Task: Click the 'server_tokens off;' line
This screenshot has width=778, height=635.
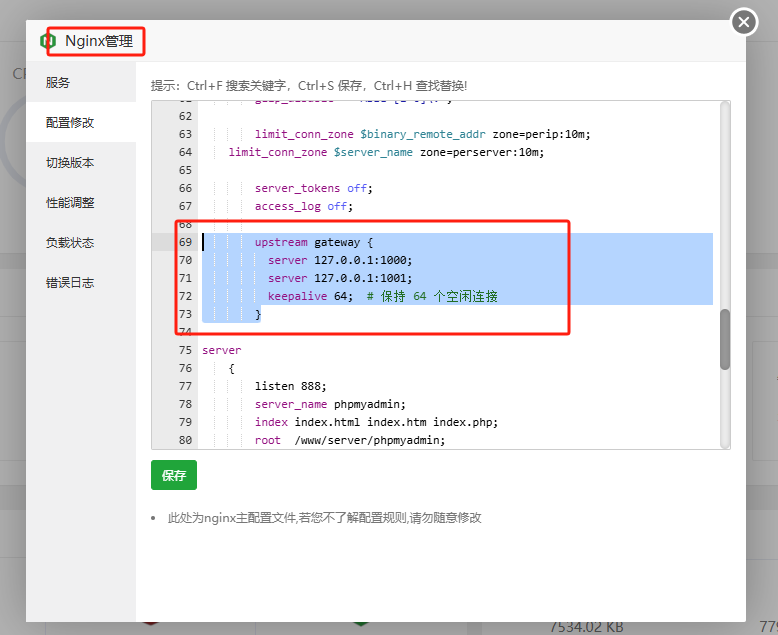Action: [314, 188]
